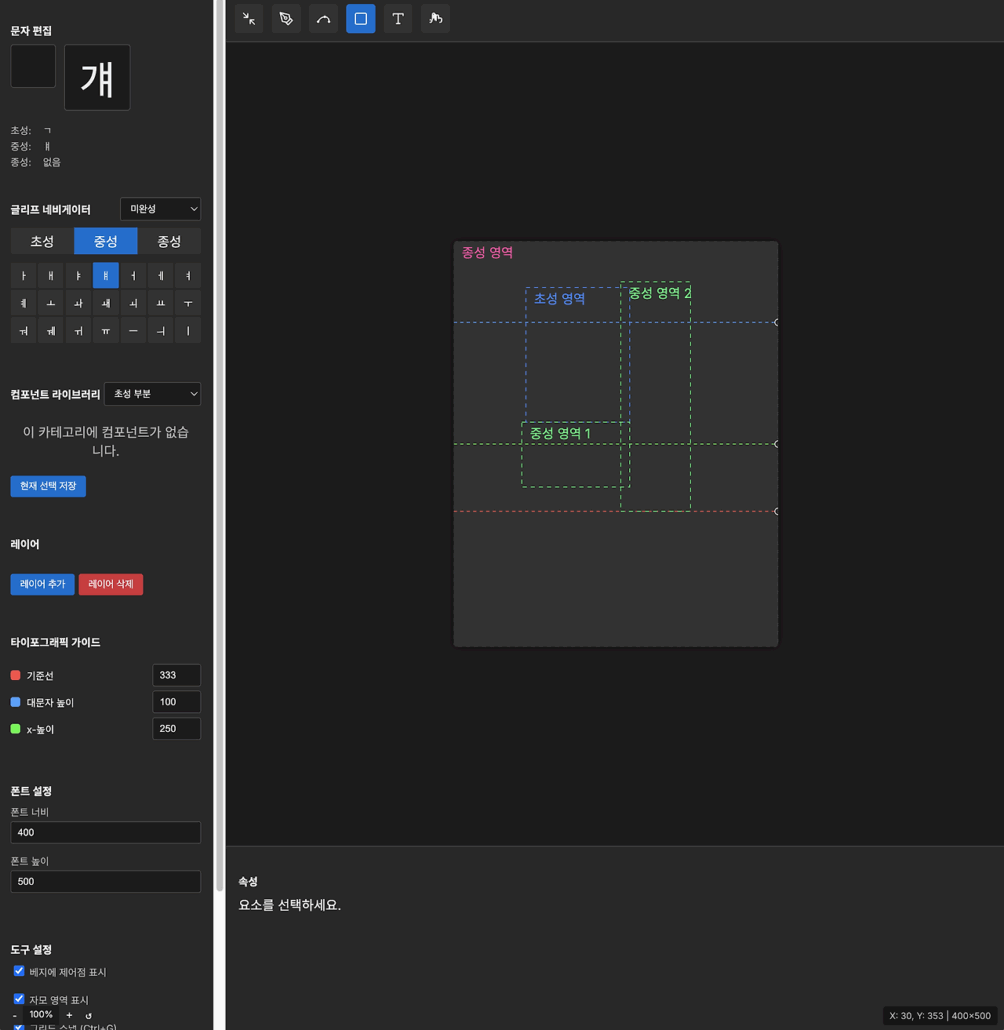Select the Pen tool
Screen dimensions: 1004x1030
click(x=286, y=19)
